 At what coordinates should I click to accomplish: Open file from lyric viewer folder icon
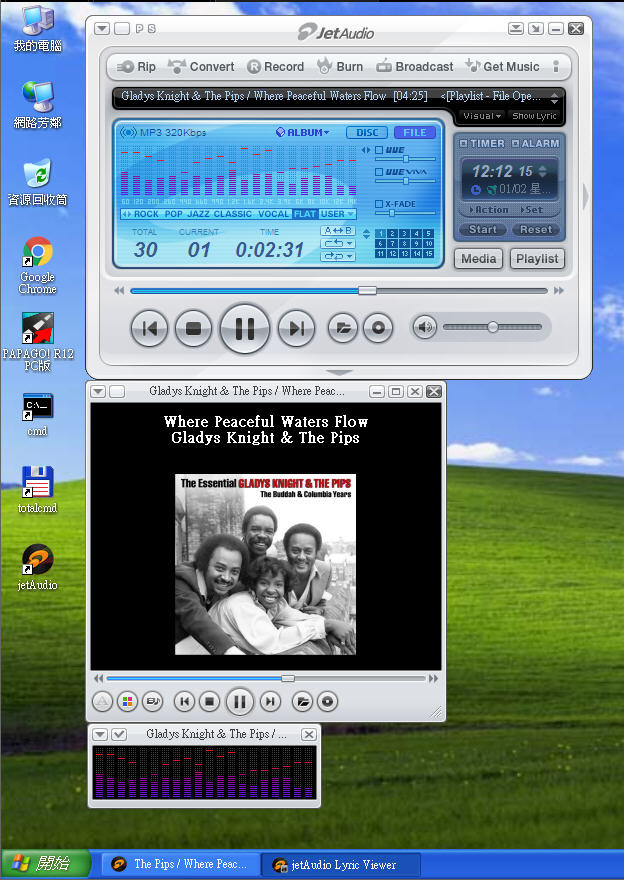click(302, 702)
